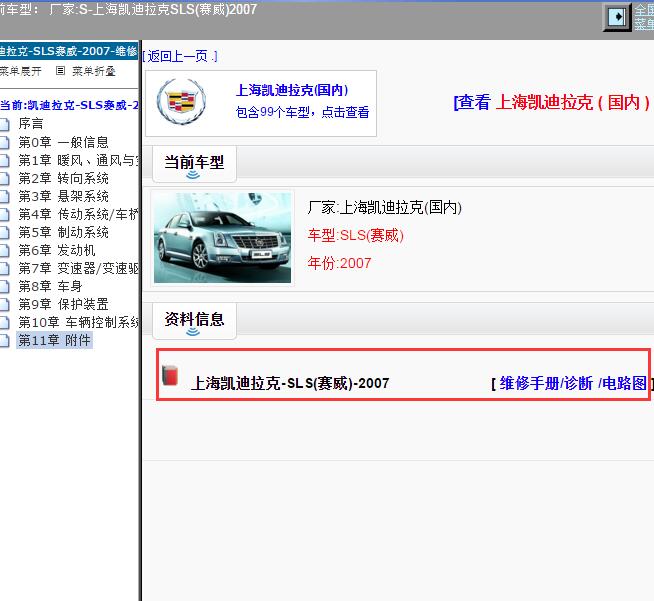Click 菜单折叠 text to collapse menu

pyautogui.click(x=94, y=71)
